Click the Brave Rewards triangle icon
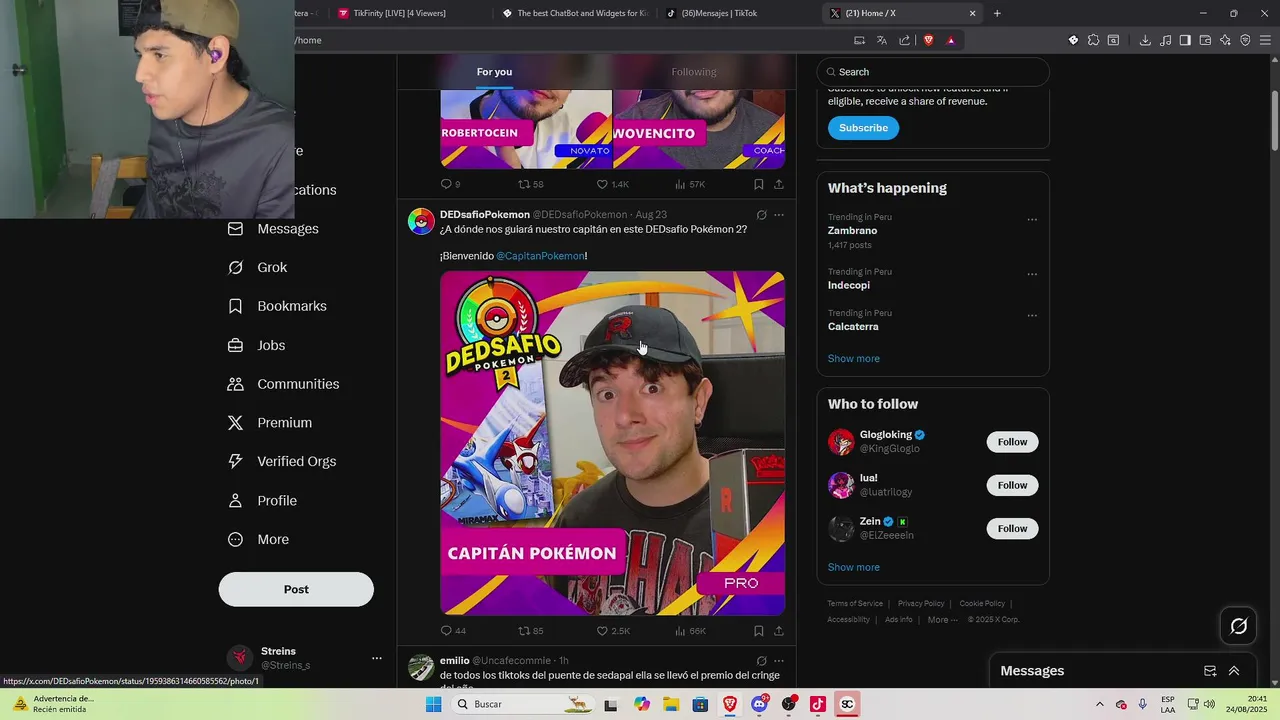The image size is (1280, 720). (951, 40)
